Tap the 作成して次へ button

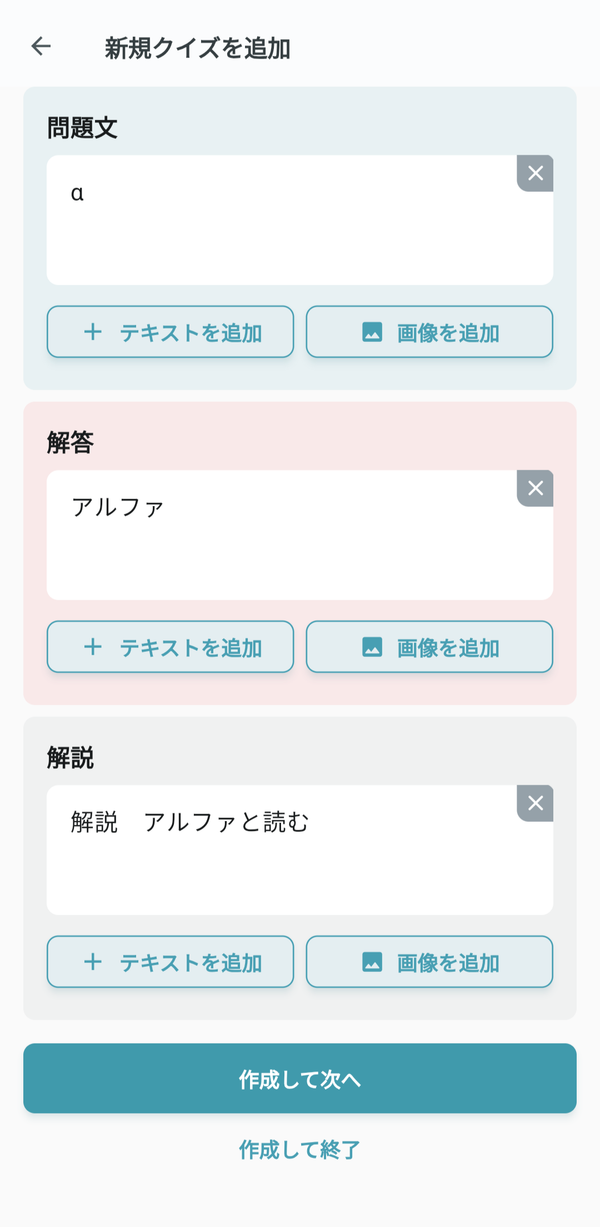tap(300, 1078)
